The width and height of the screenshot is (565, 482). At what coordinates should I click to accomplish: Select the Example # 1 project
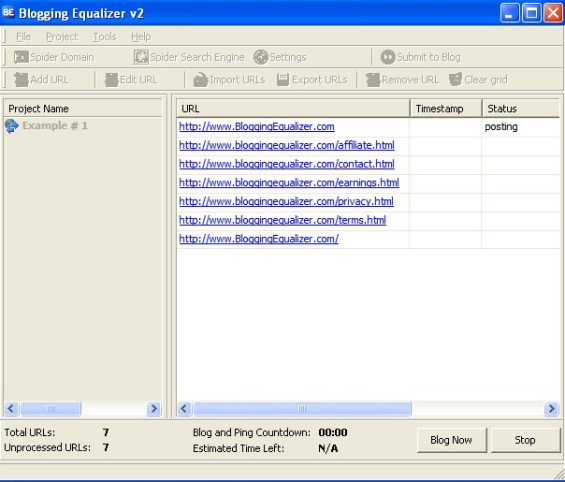pos(55,126)
